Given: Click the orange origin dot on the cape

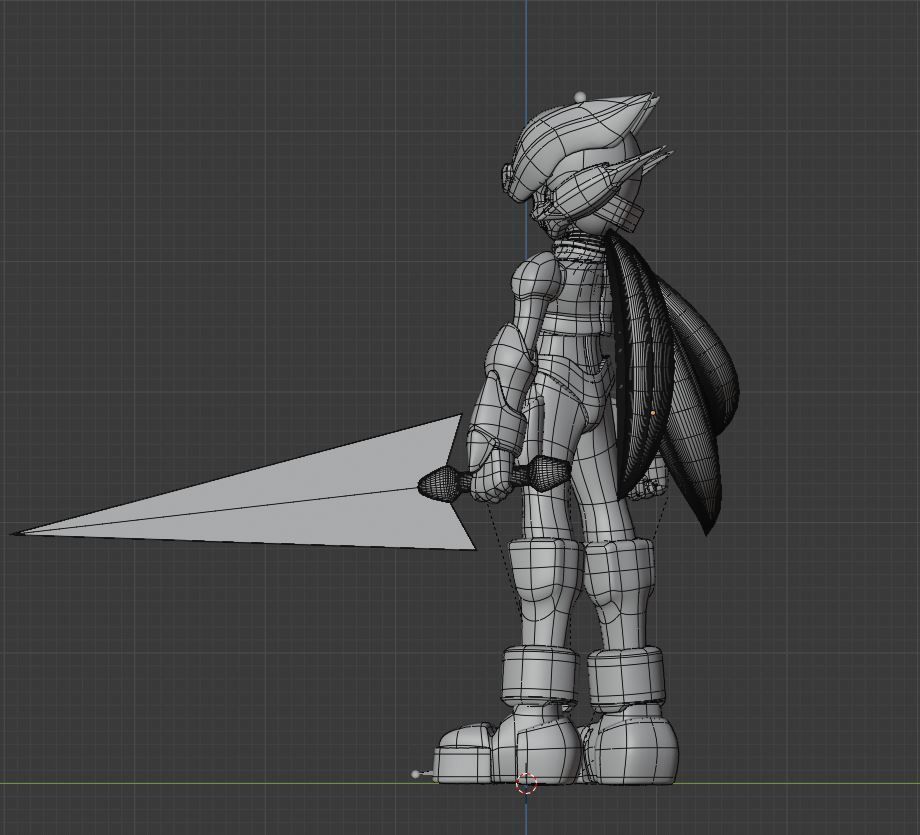Looking at the screenshot, I should pyautogui.click(x=653, y=413).
